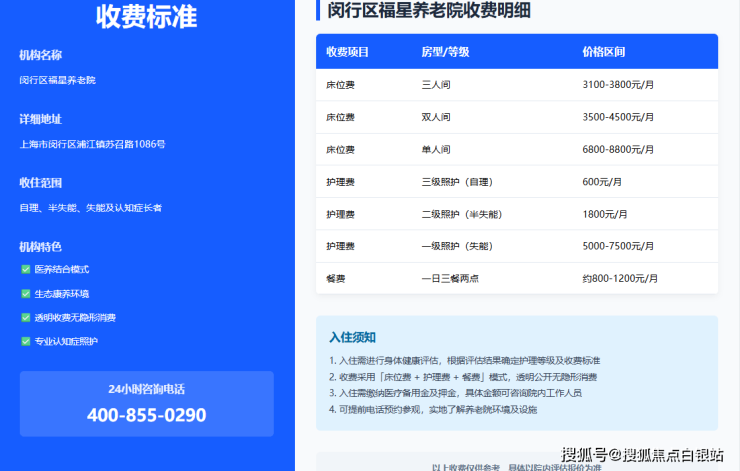This screenshot has width=740, height=471.
Task: Click the 餐费 一日三餐两点 row
Action: (x=517, y=278)
